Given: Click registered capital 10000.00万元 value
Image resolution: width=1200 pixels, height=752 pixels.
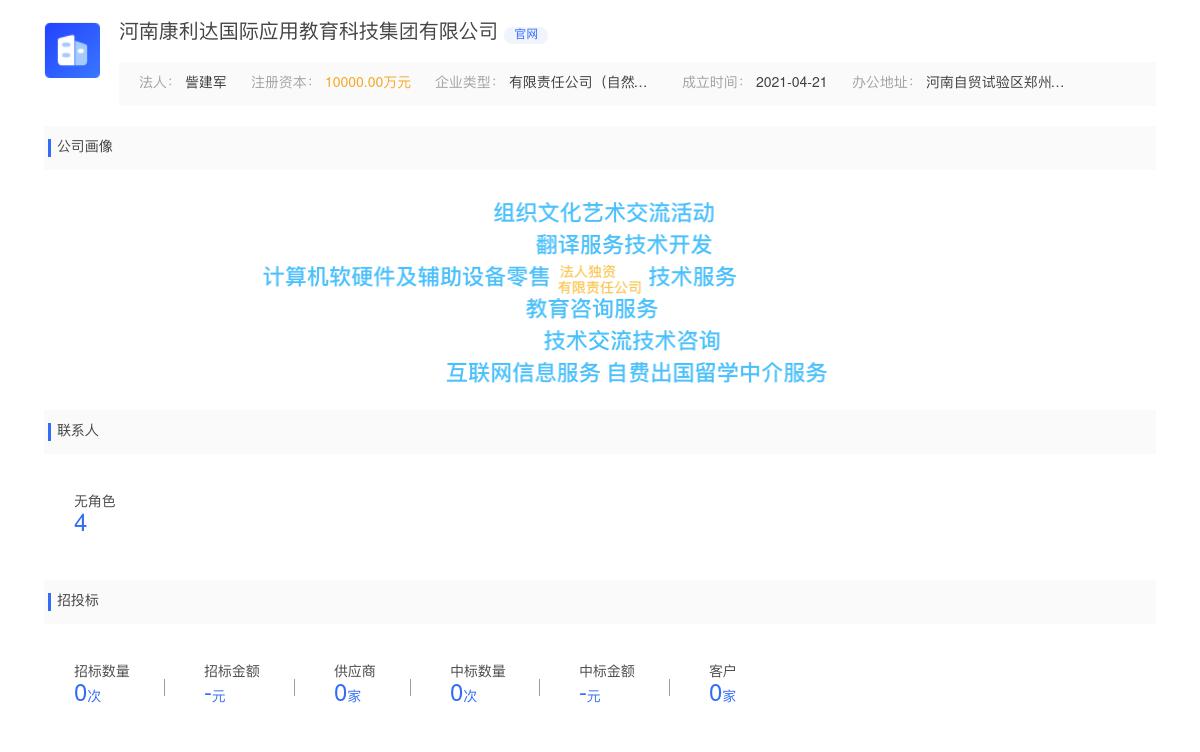Looking at the screenshot, I should [x=367, y=83].
